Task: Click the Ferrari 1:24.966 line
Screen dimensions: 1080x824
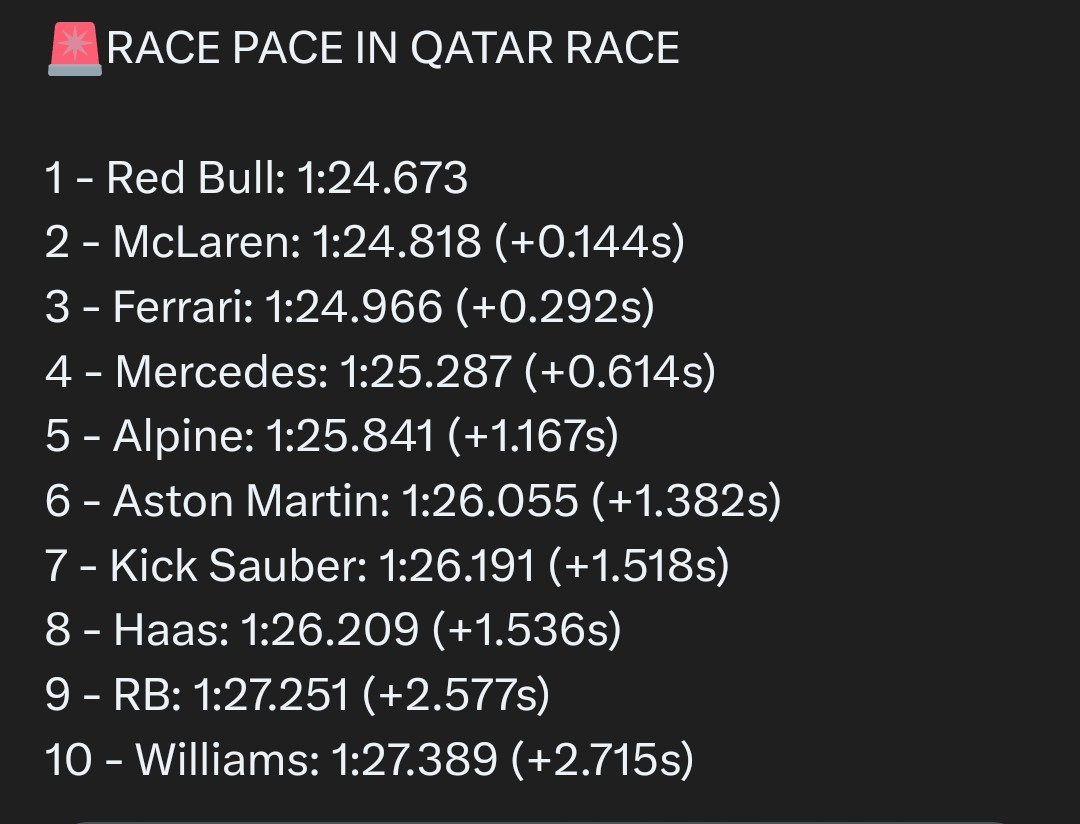Action: click(x=350, y=307)
